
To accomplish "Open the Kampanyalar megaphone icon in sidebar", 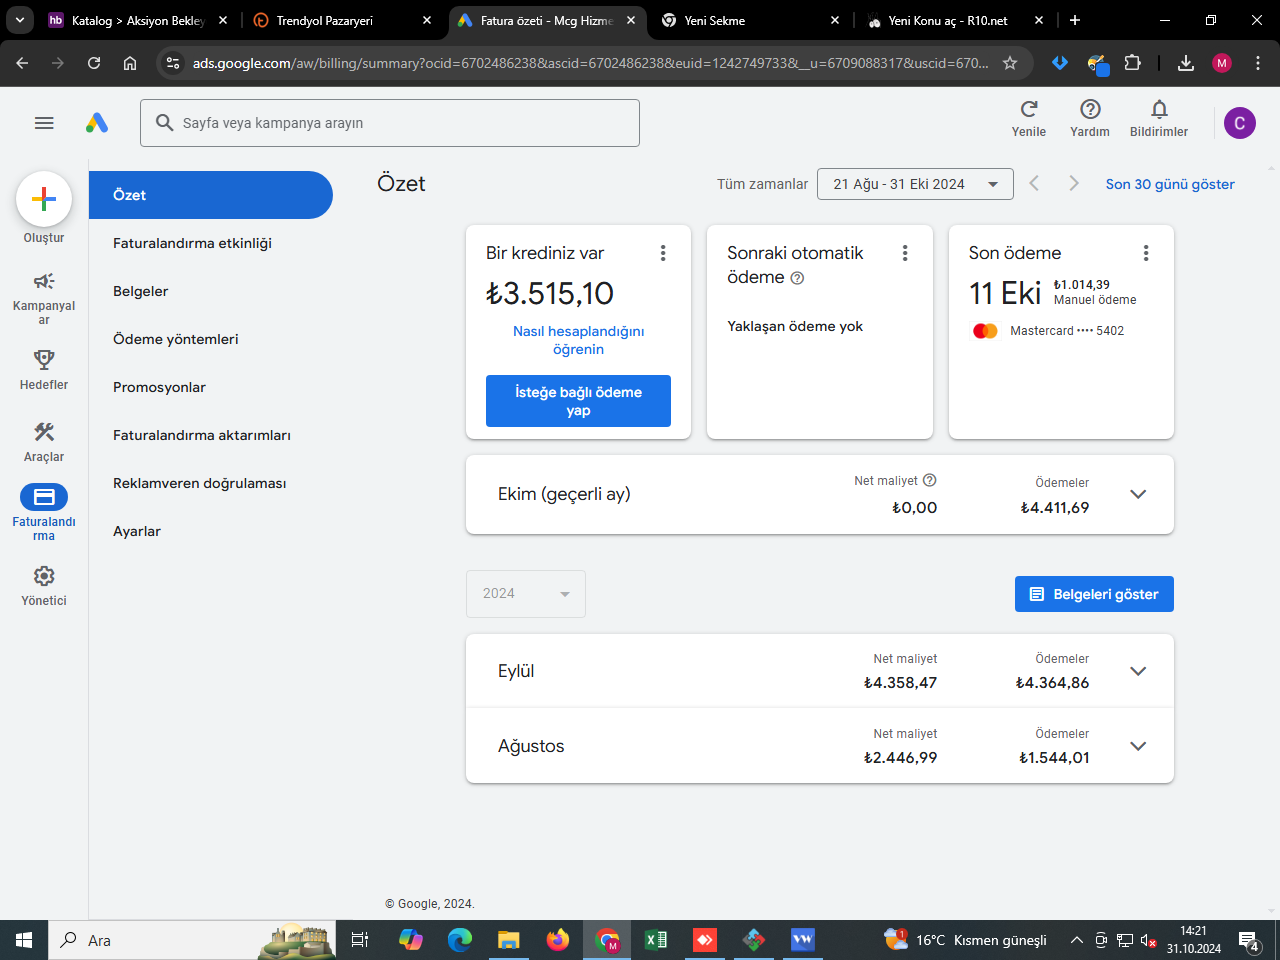I will [44, 281].
